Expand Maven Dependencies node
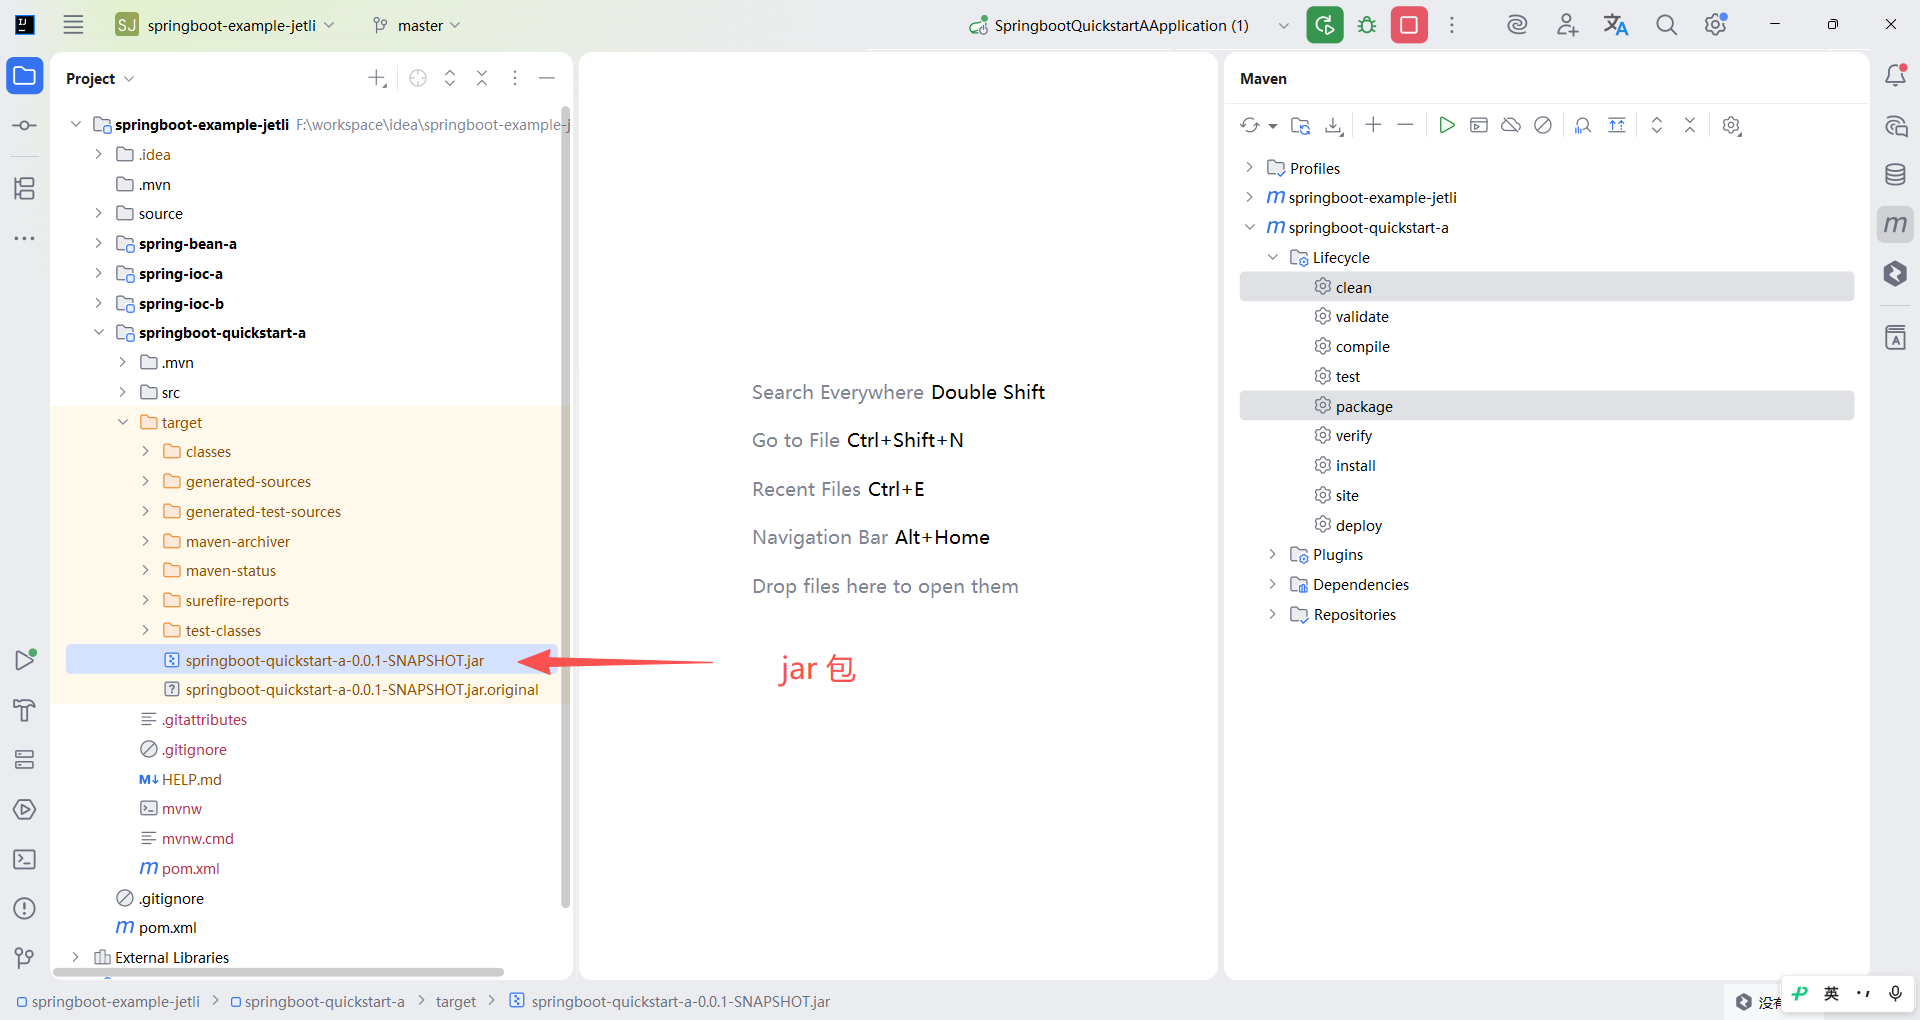The width and height of the screenshot is (1920, 1020). pos(1273,584)
